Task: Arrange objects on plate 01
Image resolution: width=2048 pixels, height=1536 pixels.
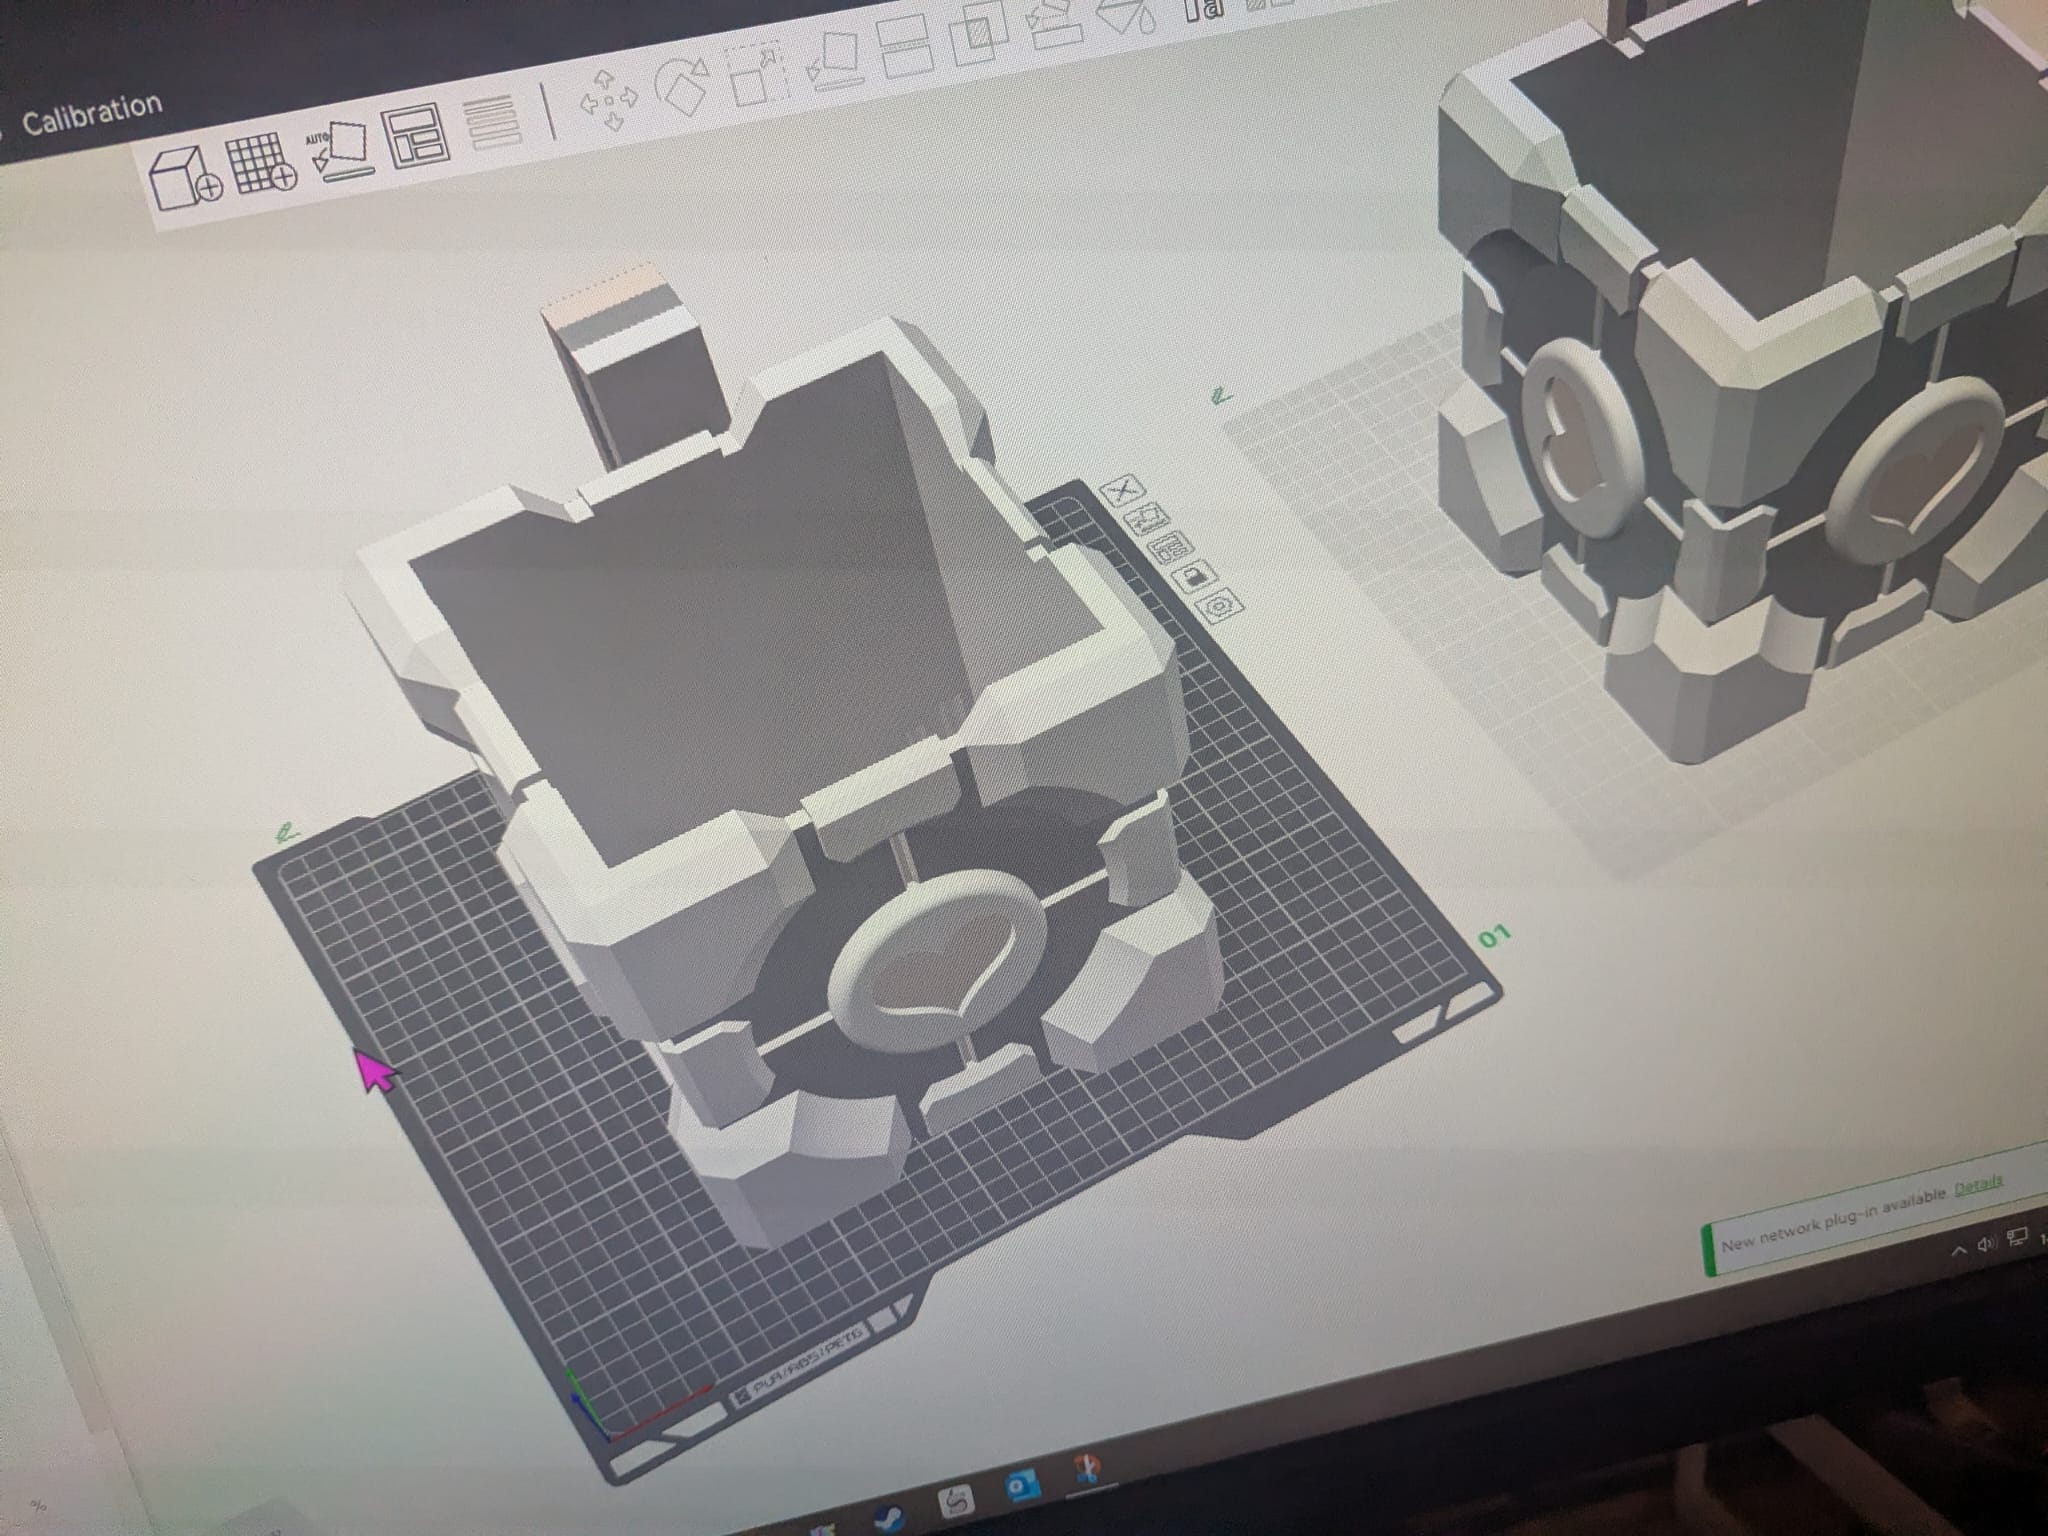Action: click(x=1173, y=547)
